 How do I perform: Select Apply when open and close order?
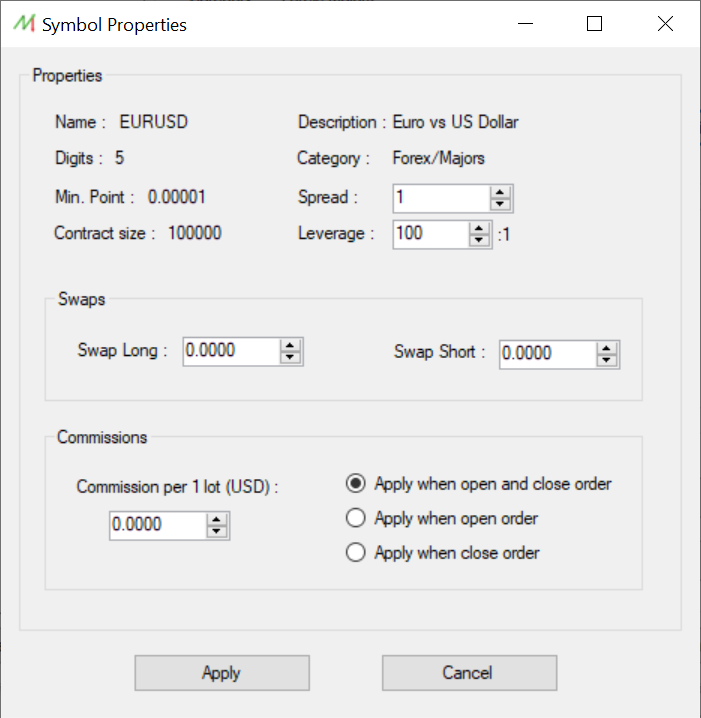click(x=478, y=484)
